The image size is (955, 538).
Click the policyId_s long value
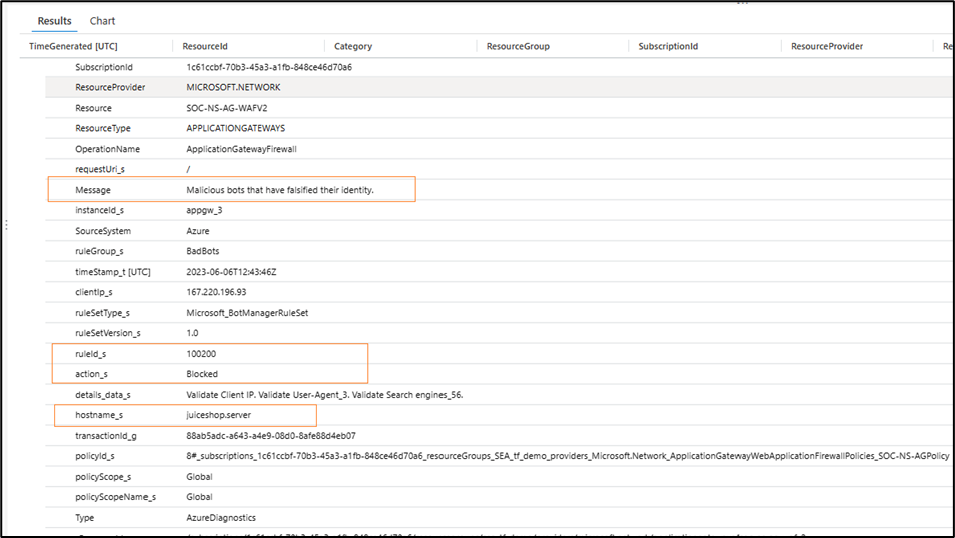[x=568, y=456]
